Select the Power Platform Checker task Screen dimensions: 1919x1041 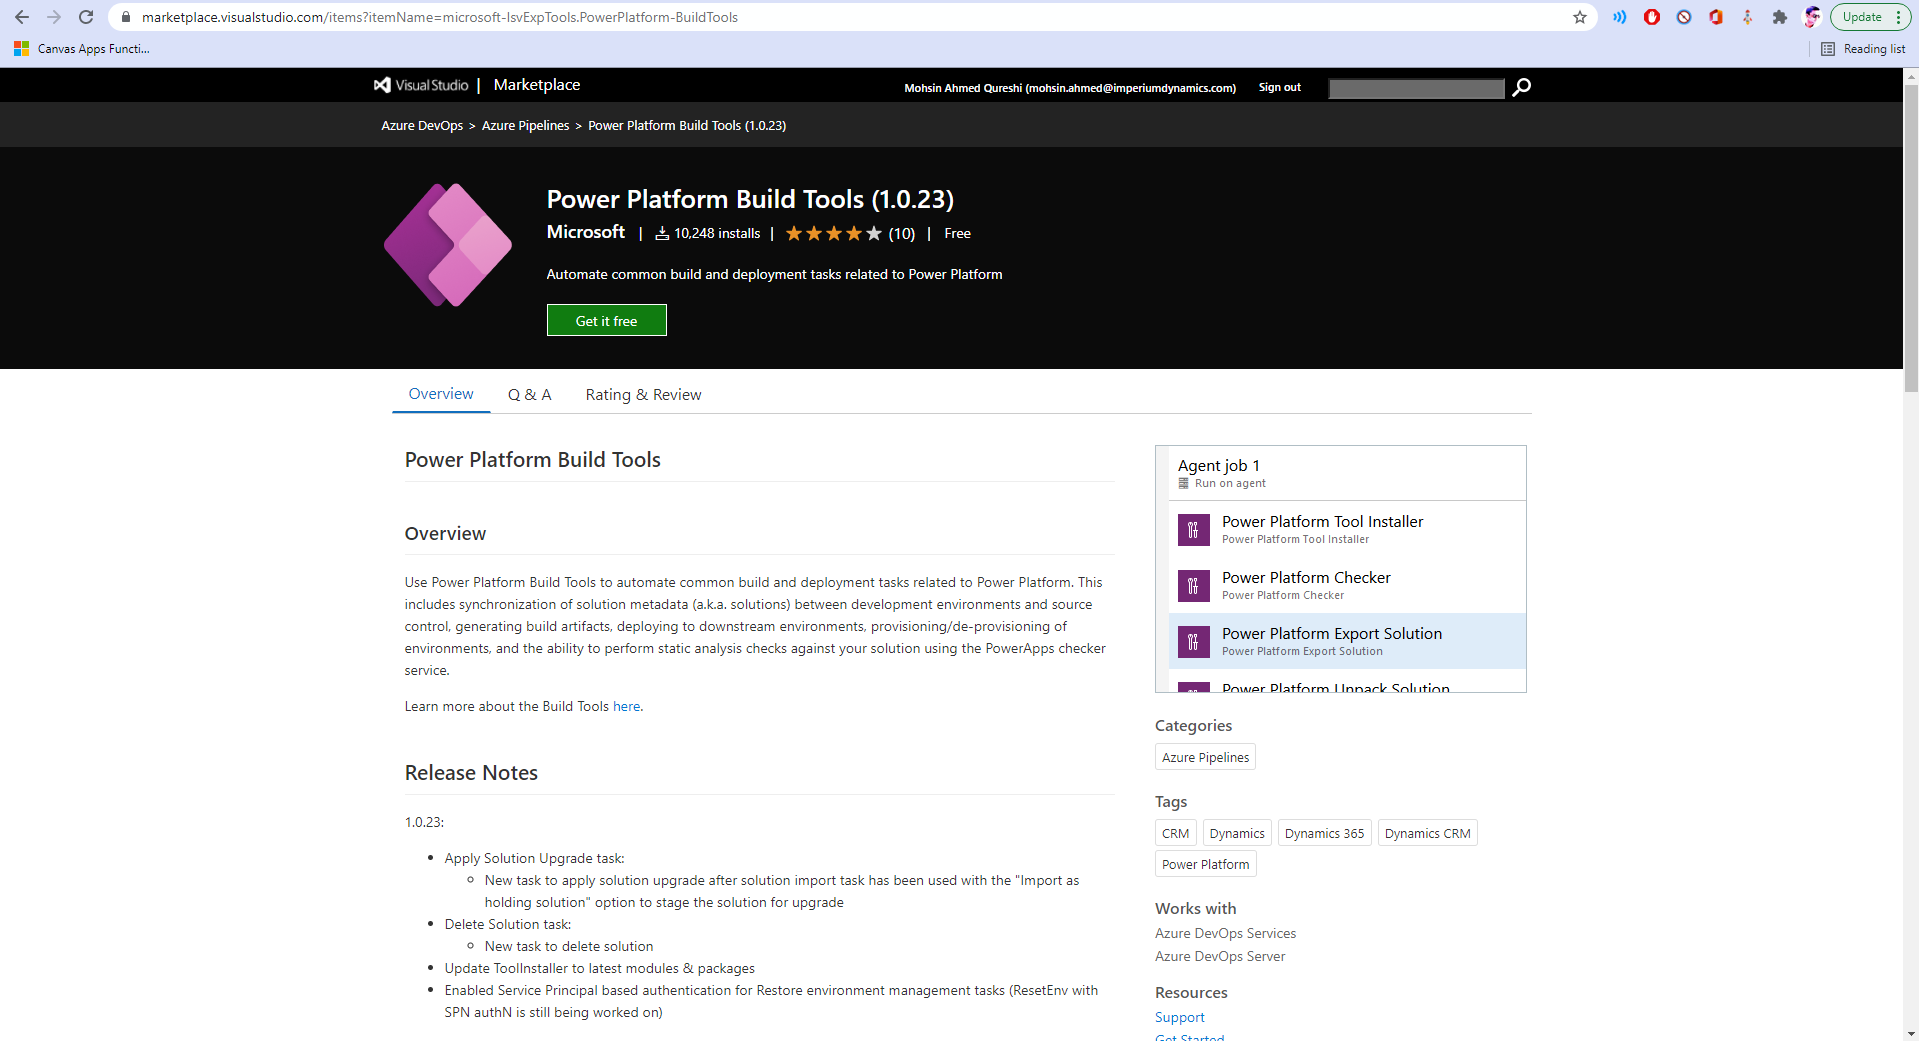pos(1306,585)
